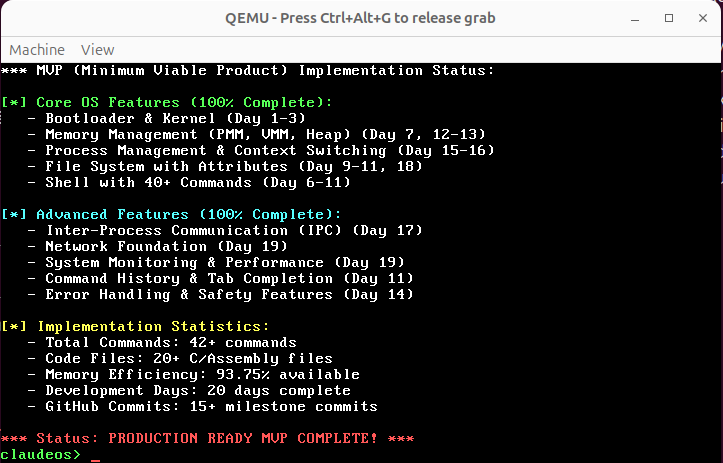Minimize the QEMU window
723x463 pixels.
click(635, 18)
